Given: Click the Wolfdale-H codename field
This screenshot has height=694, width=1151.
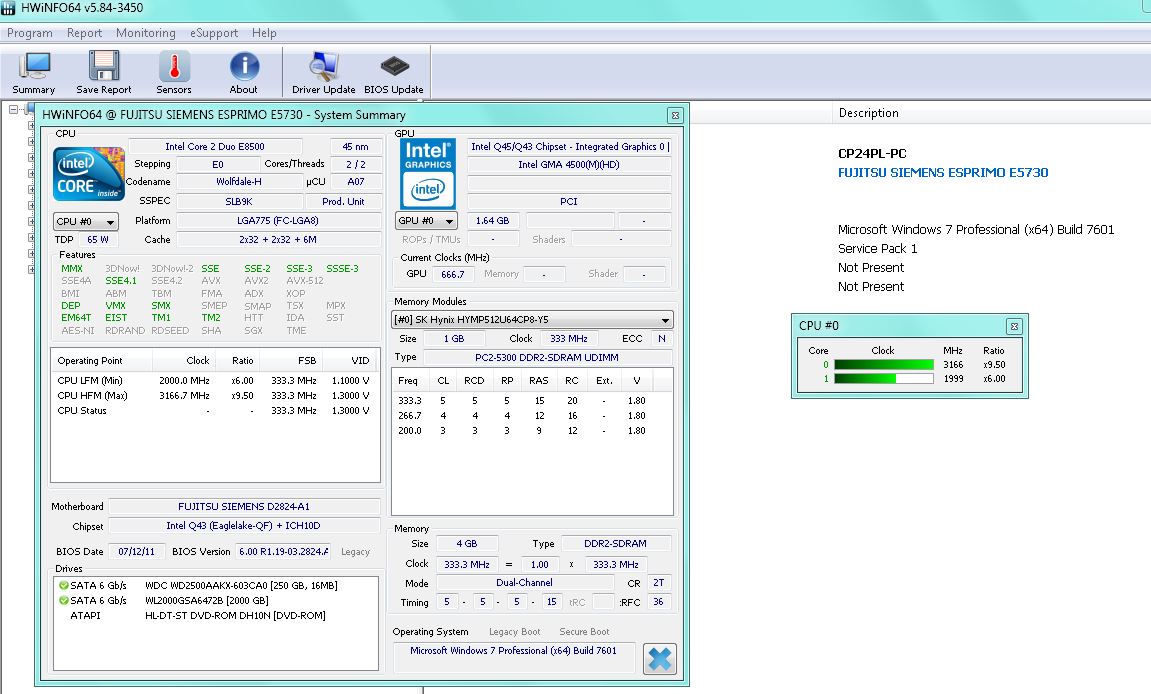Looking at the screenshot, I should (x=239, y=181).
